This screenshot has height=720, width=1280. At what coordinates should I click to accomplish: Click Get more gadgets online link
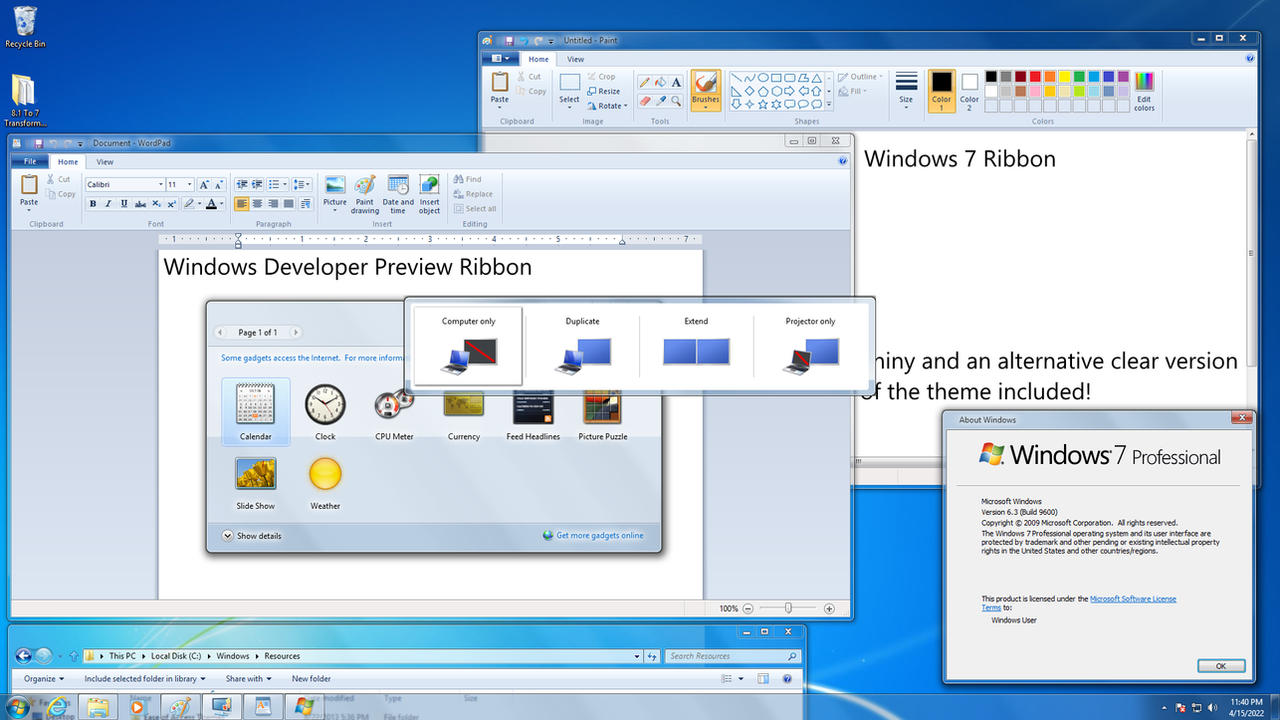(600, 536)
